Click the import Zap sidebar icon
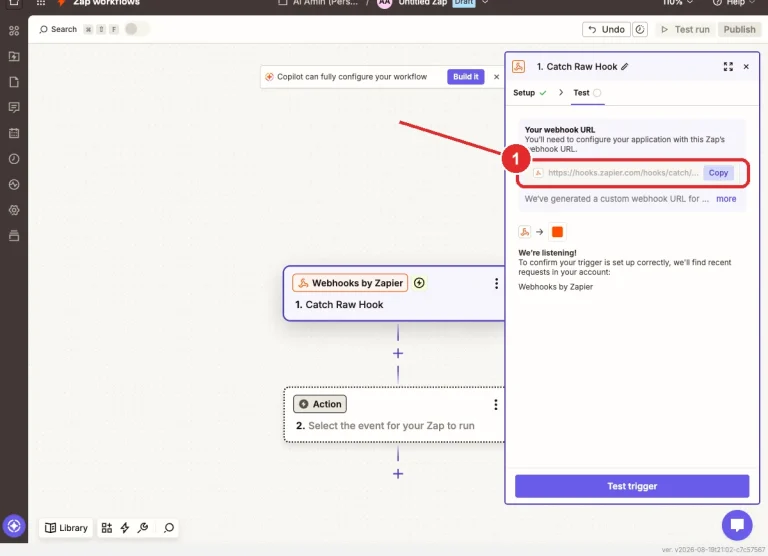Image resolution: width=768 pixels, height=556 pixels. tap(14, 56)
